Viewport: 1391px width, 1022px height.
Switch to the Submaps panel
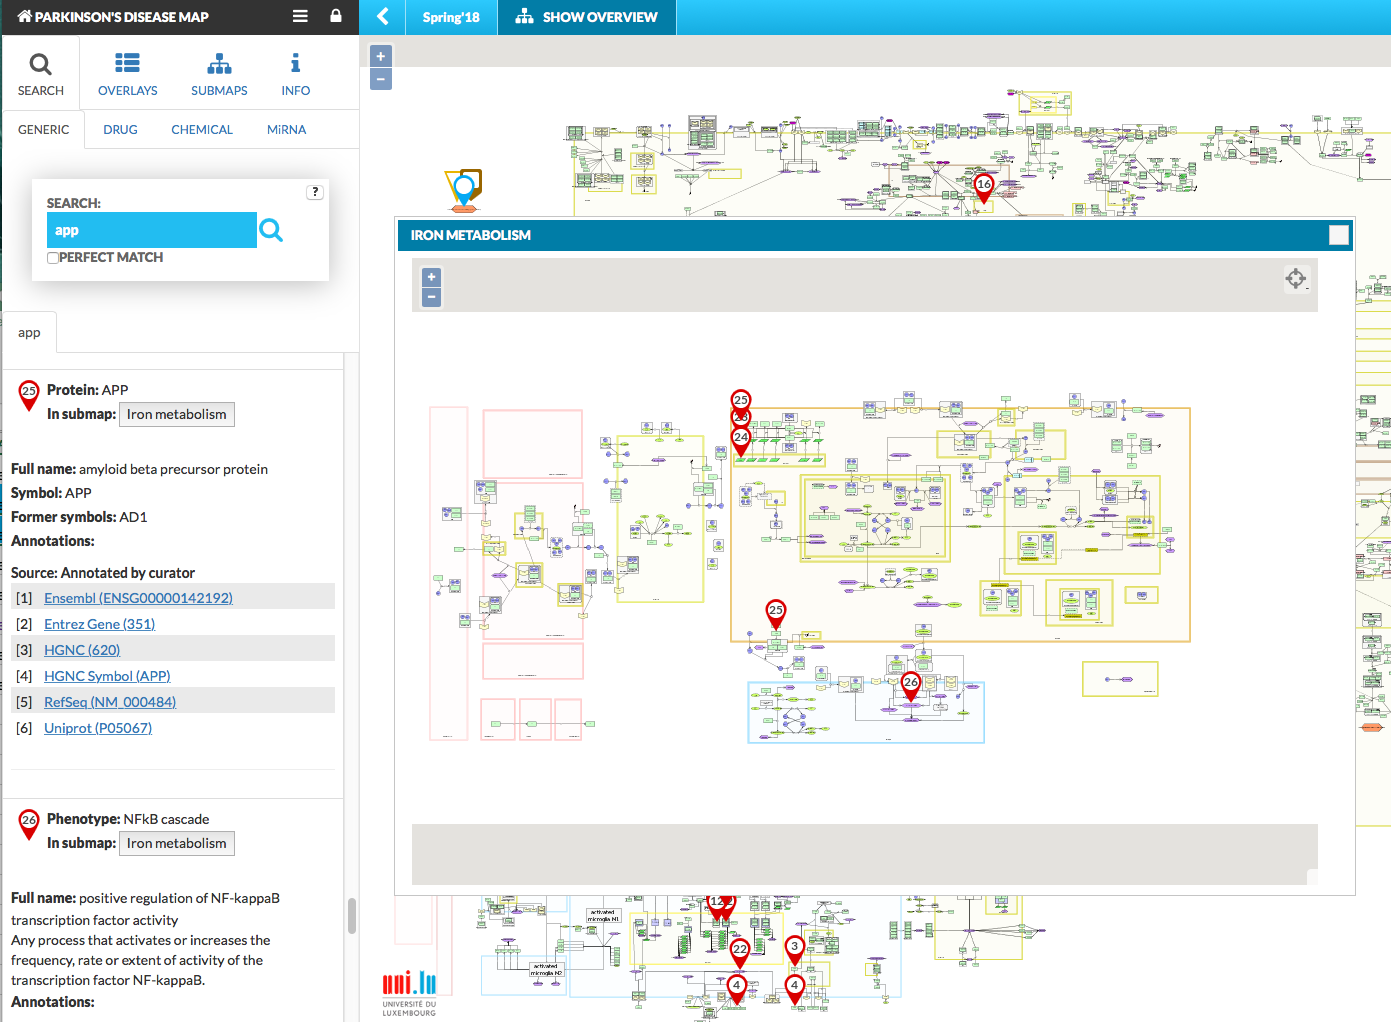pos(219,74)
